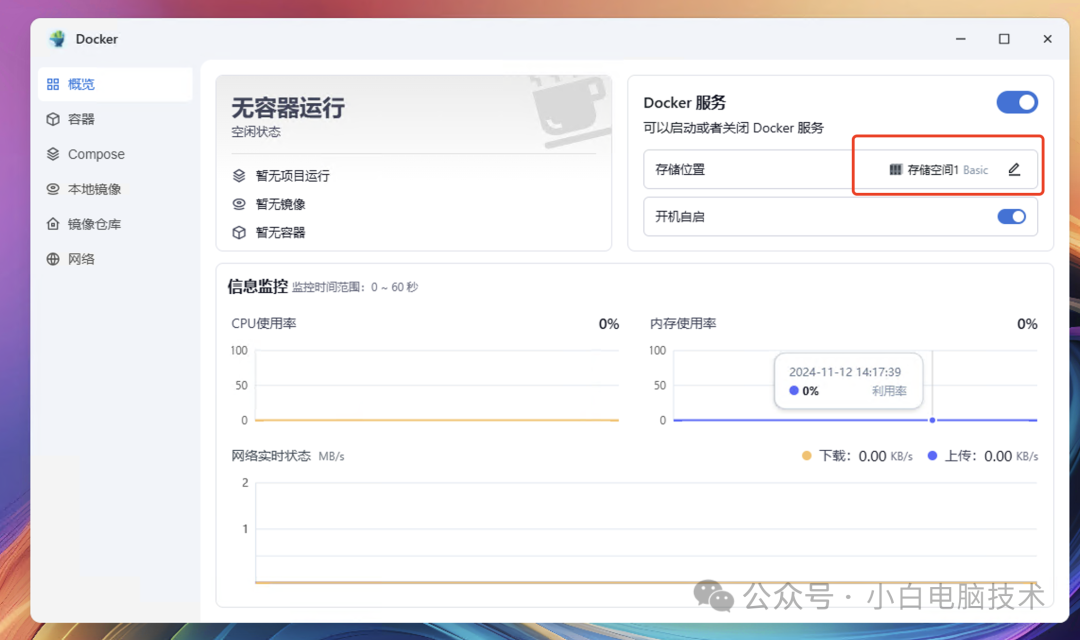Viewport: 1080px width, 640px height.
Task: Turn off the Docker 服务 toggle switch
Action: click(1017, 103)
